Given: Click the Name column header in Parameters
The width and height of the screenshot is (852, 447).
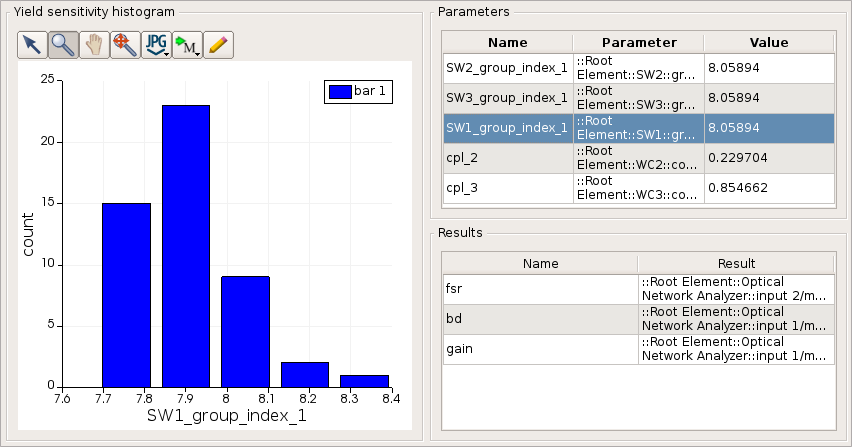Looking at the screenshot, I should click(508, 42).
